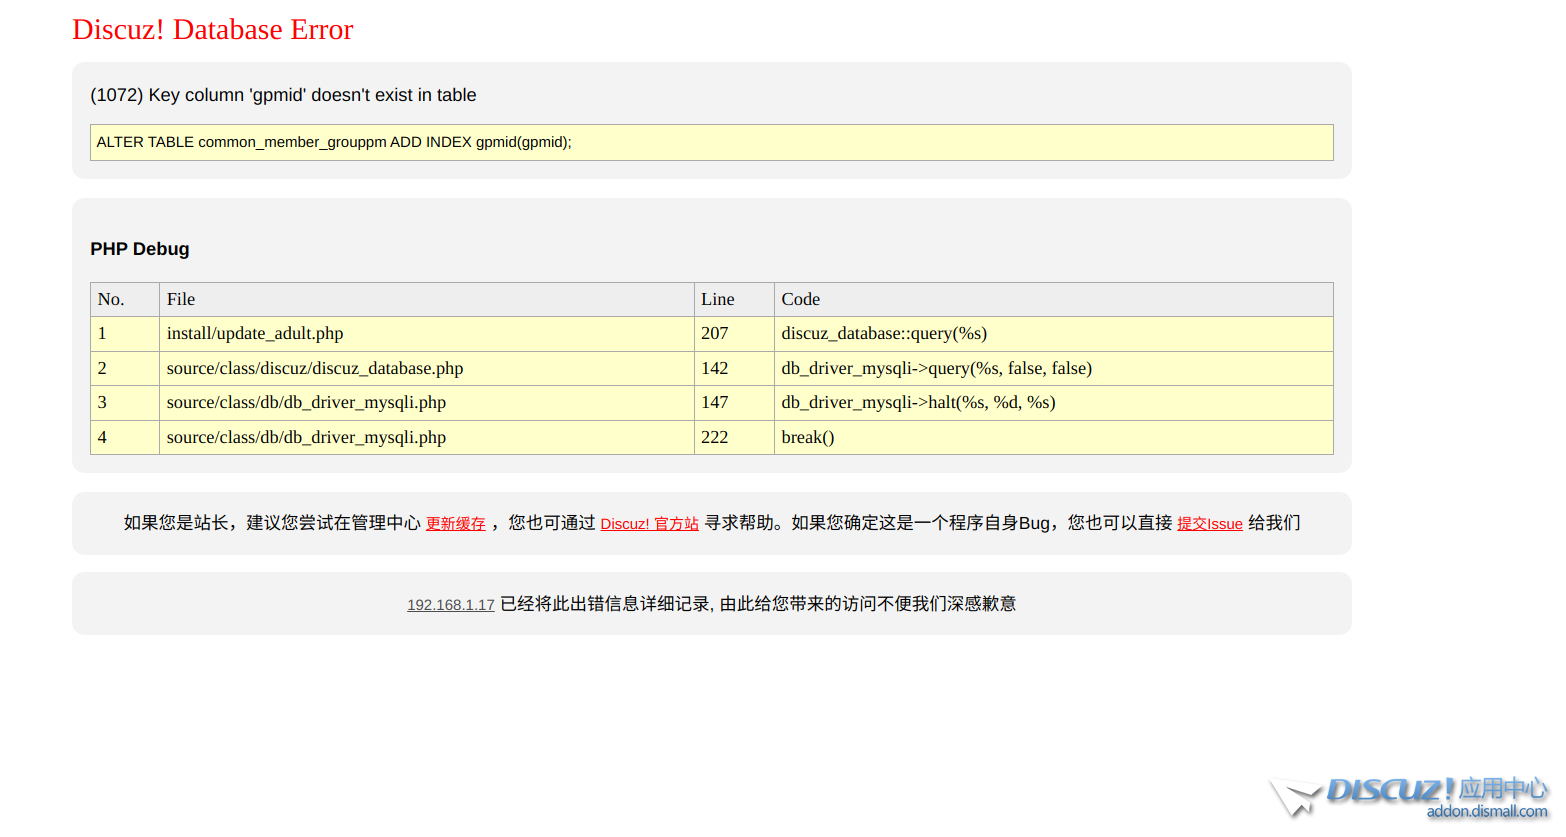Image resolution: width=1566 pixels, height=837 pixels.
Task: Click the PHP Debug heading
Action: (x=139, y=249)
